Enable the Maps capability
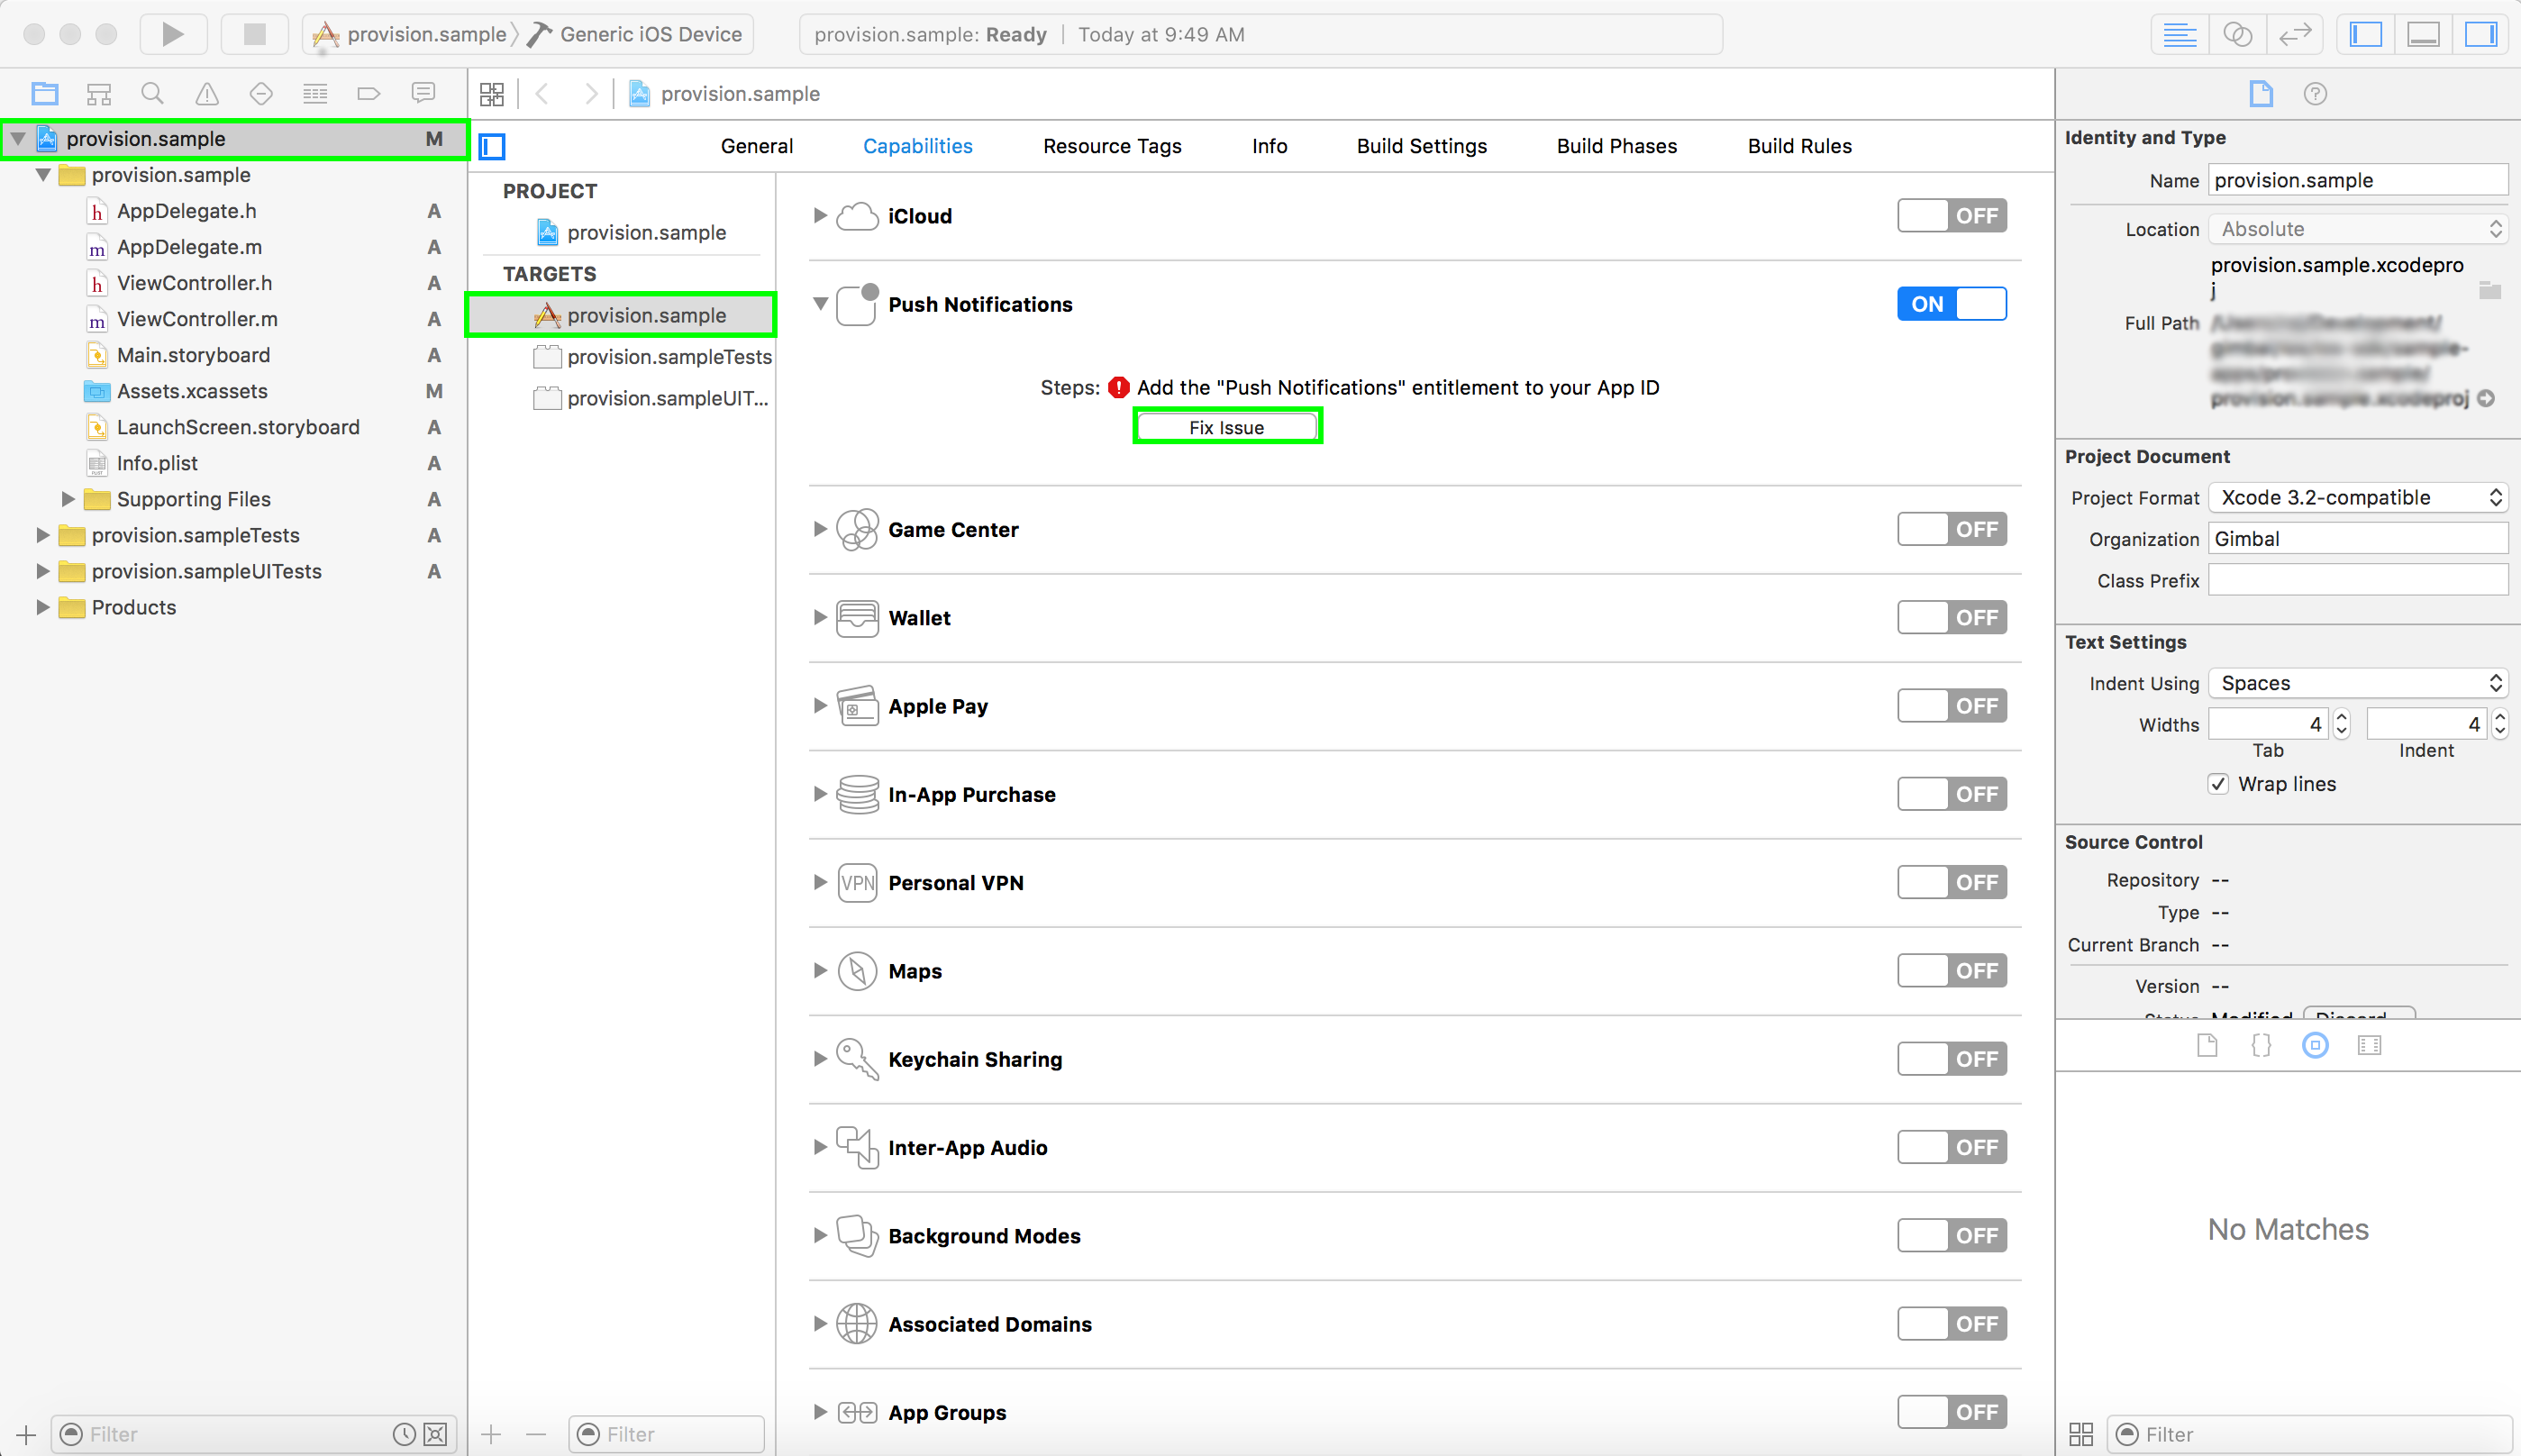 click(x=1951, y=971)
